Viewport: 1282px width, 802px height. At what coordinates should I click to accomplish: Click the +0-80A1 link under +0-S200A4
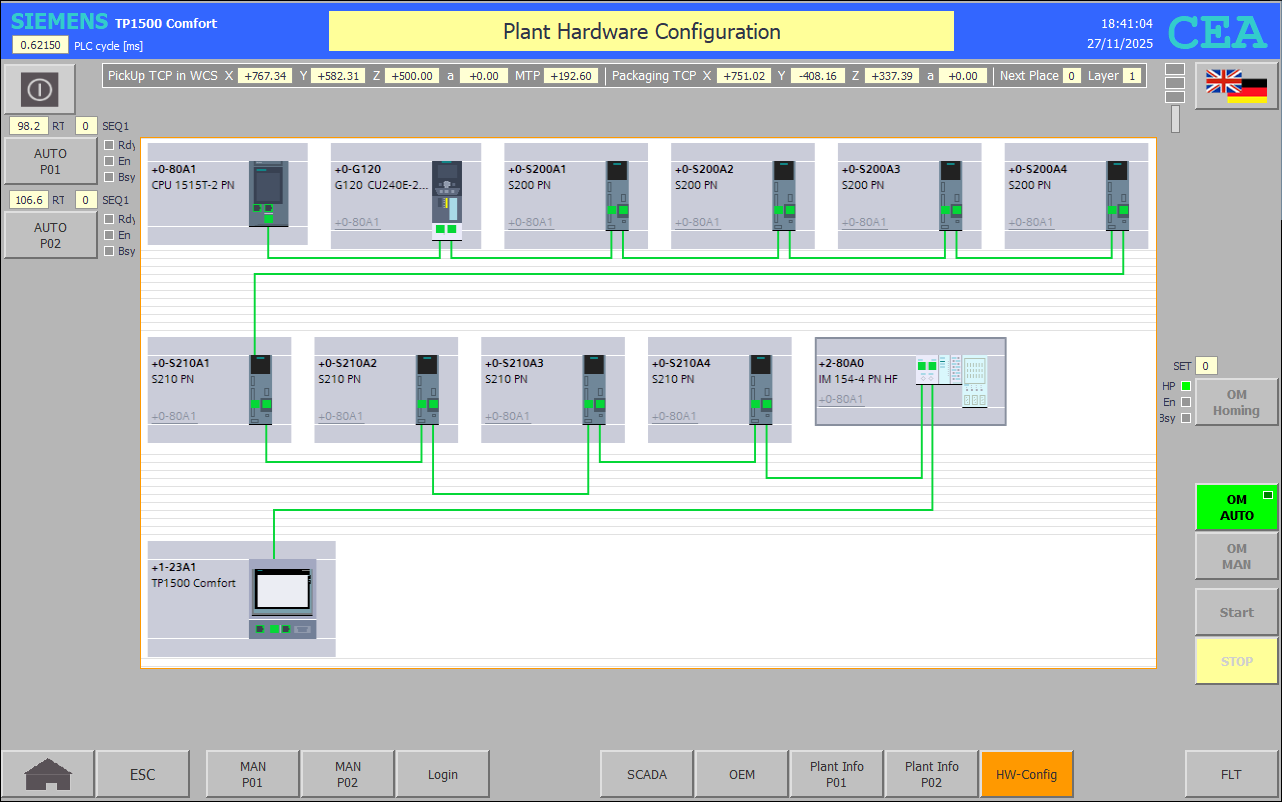pos(1030,222)
